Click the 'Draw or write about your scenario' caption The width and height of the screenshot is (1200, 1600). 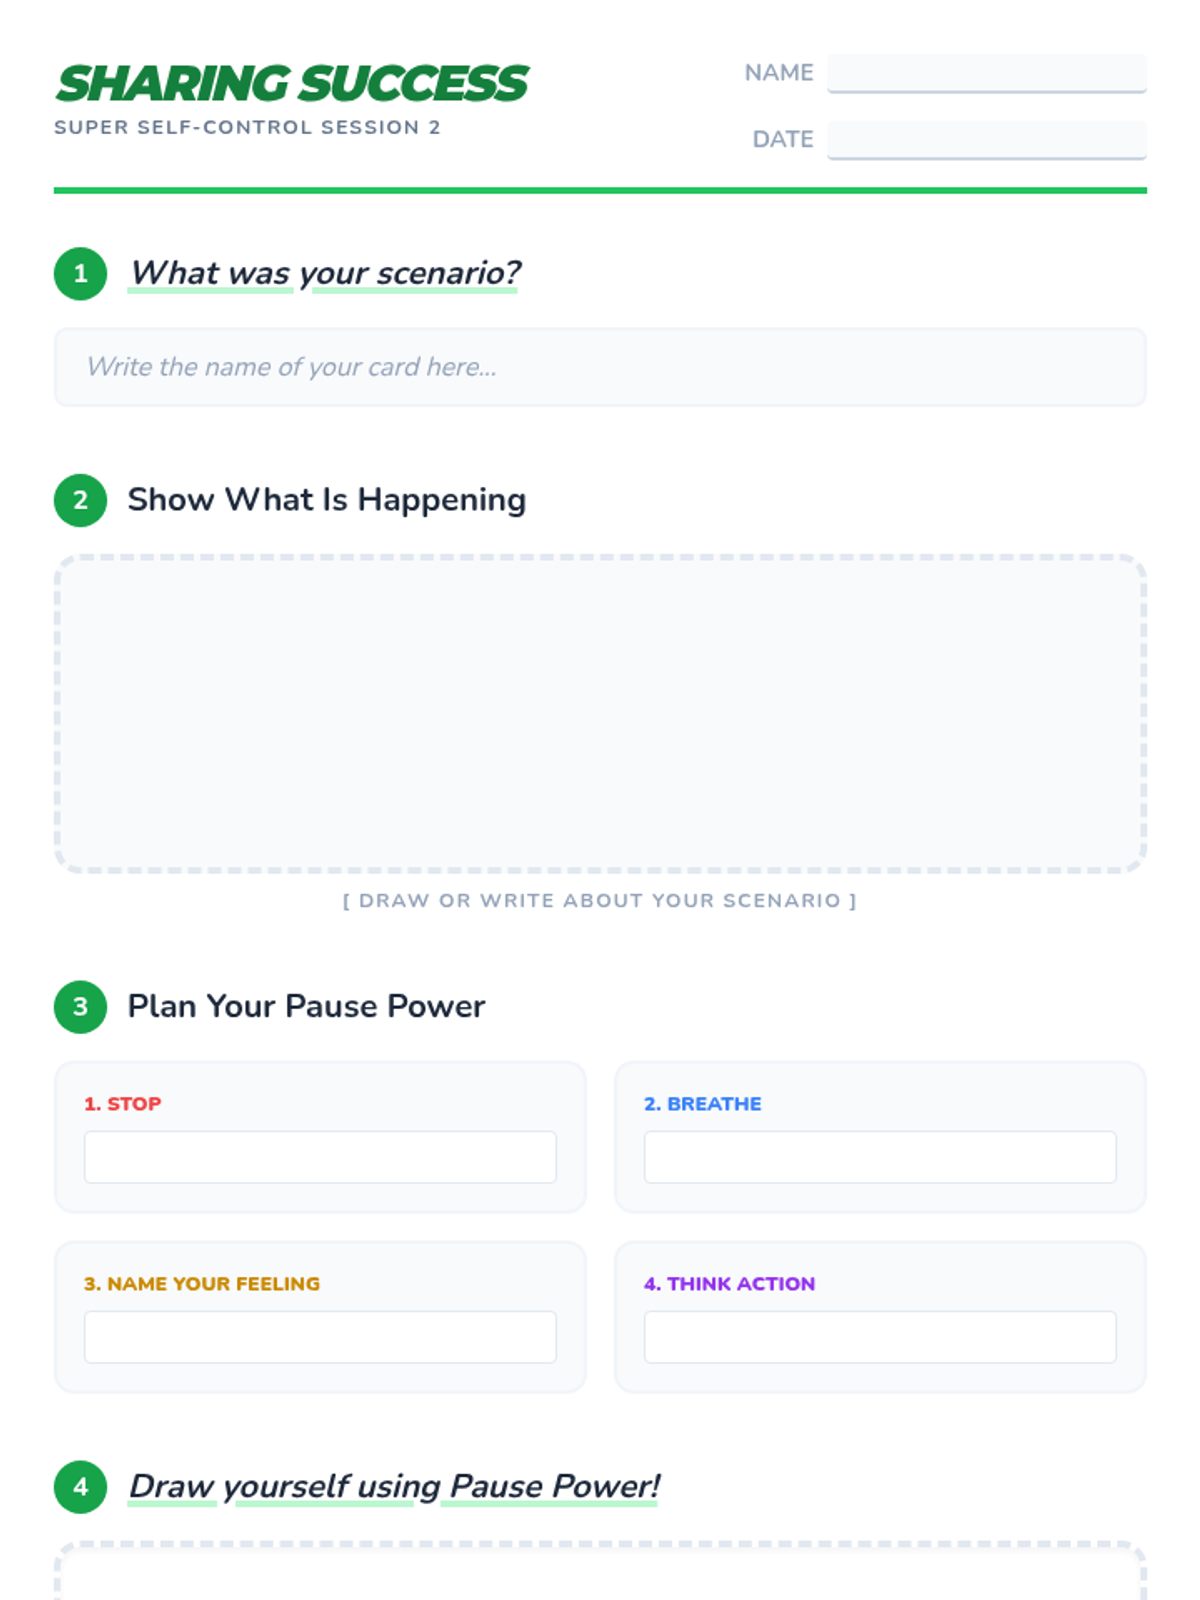pos(600,900)
